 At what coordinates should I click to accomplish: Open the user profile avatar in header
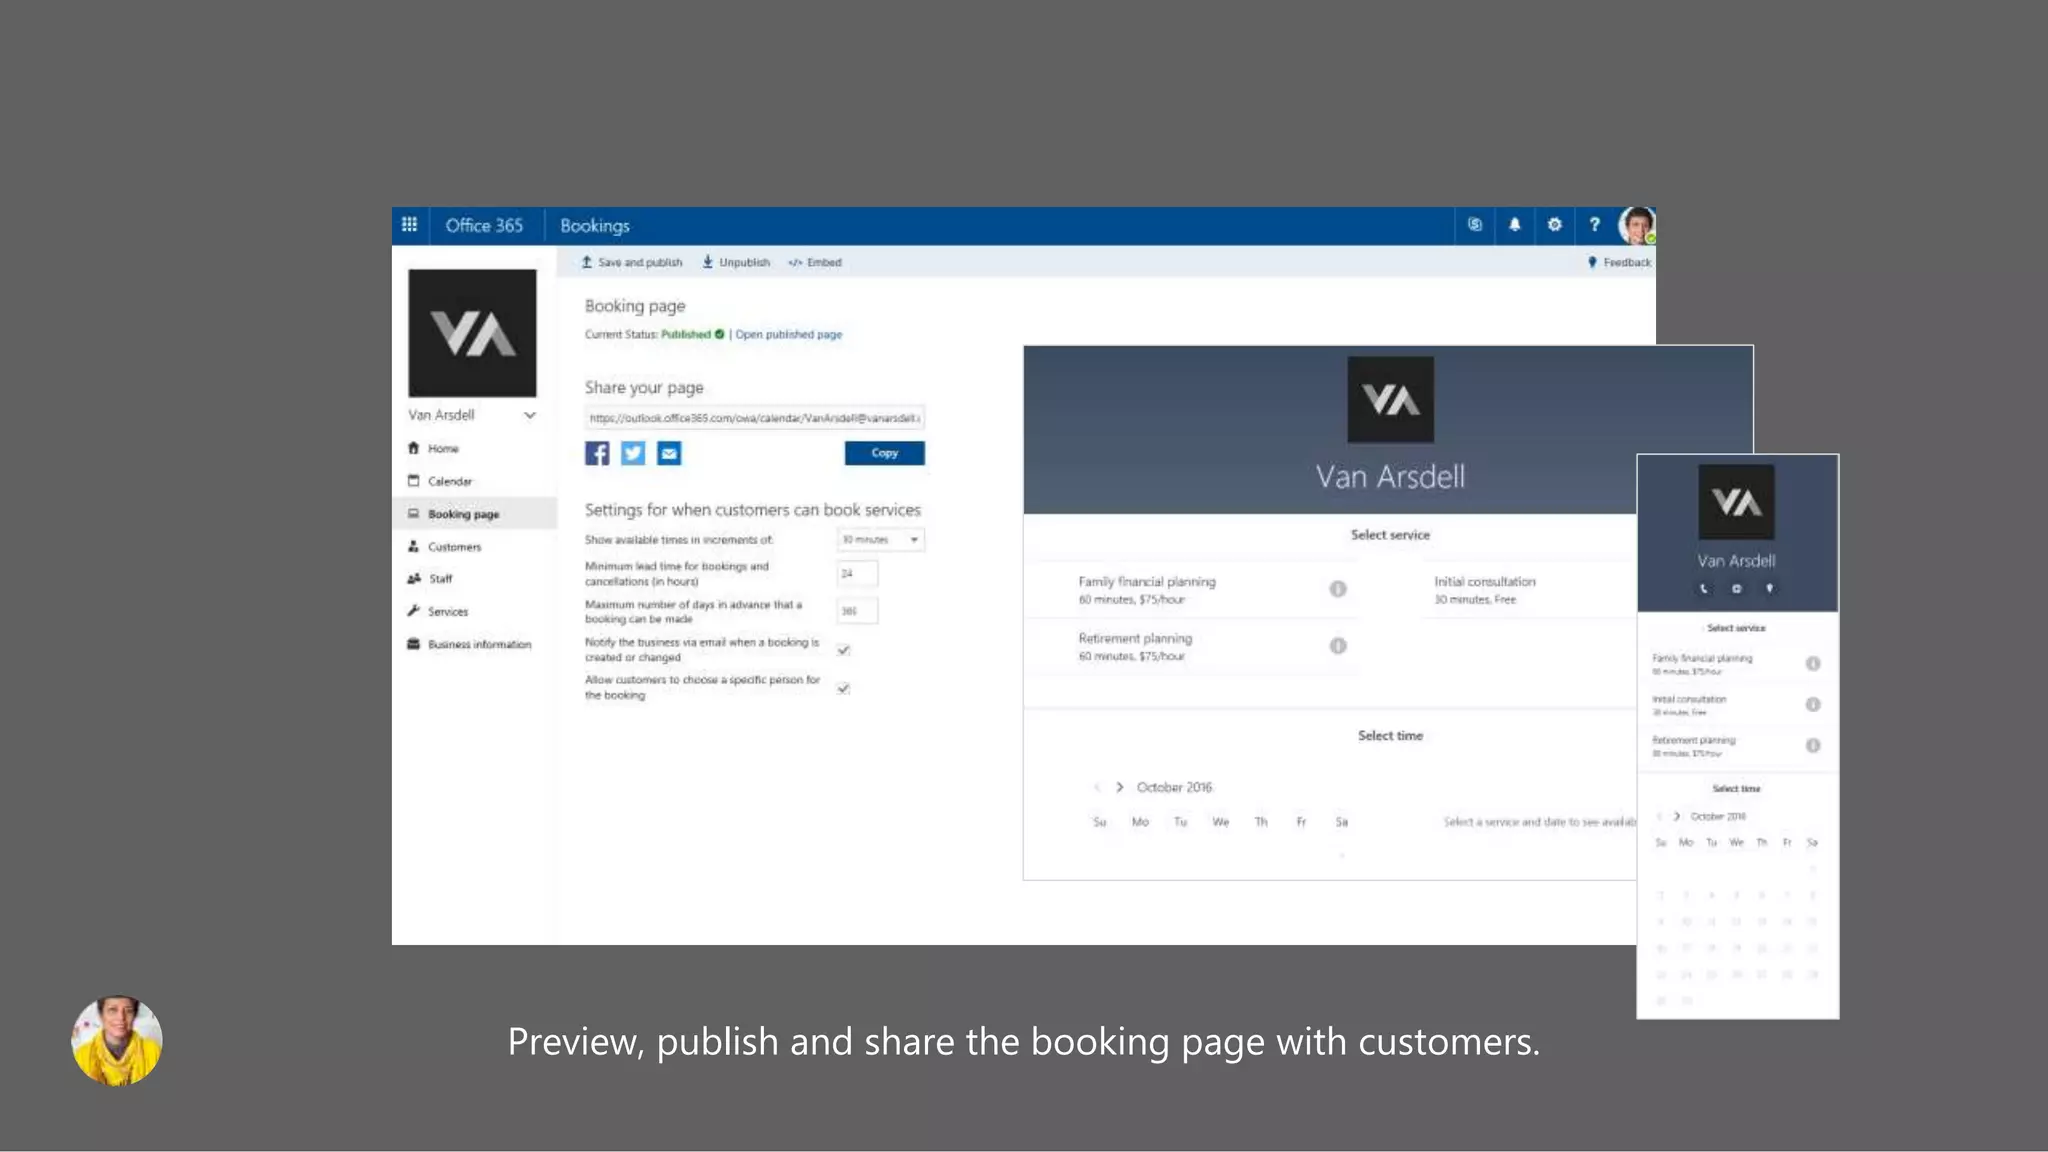(1636, 225)
